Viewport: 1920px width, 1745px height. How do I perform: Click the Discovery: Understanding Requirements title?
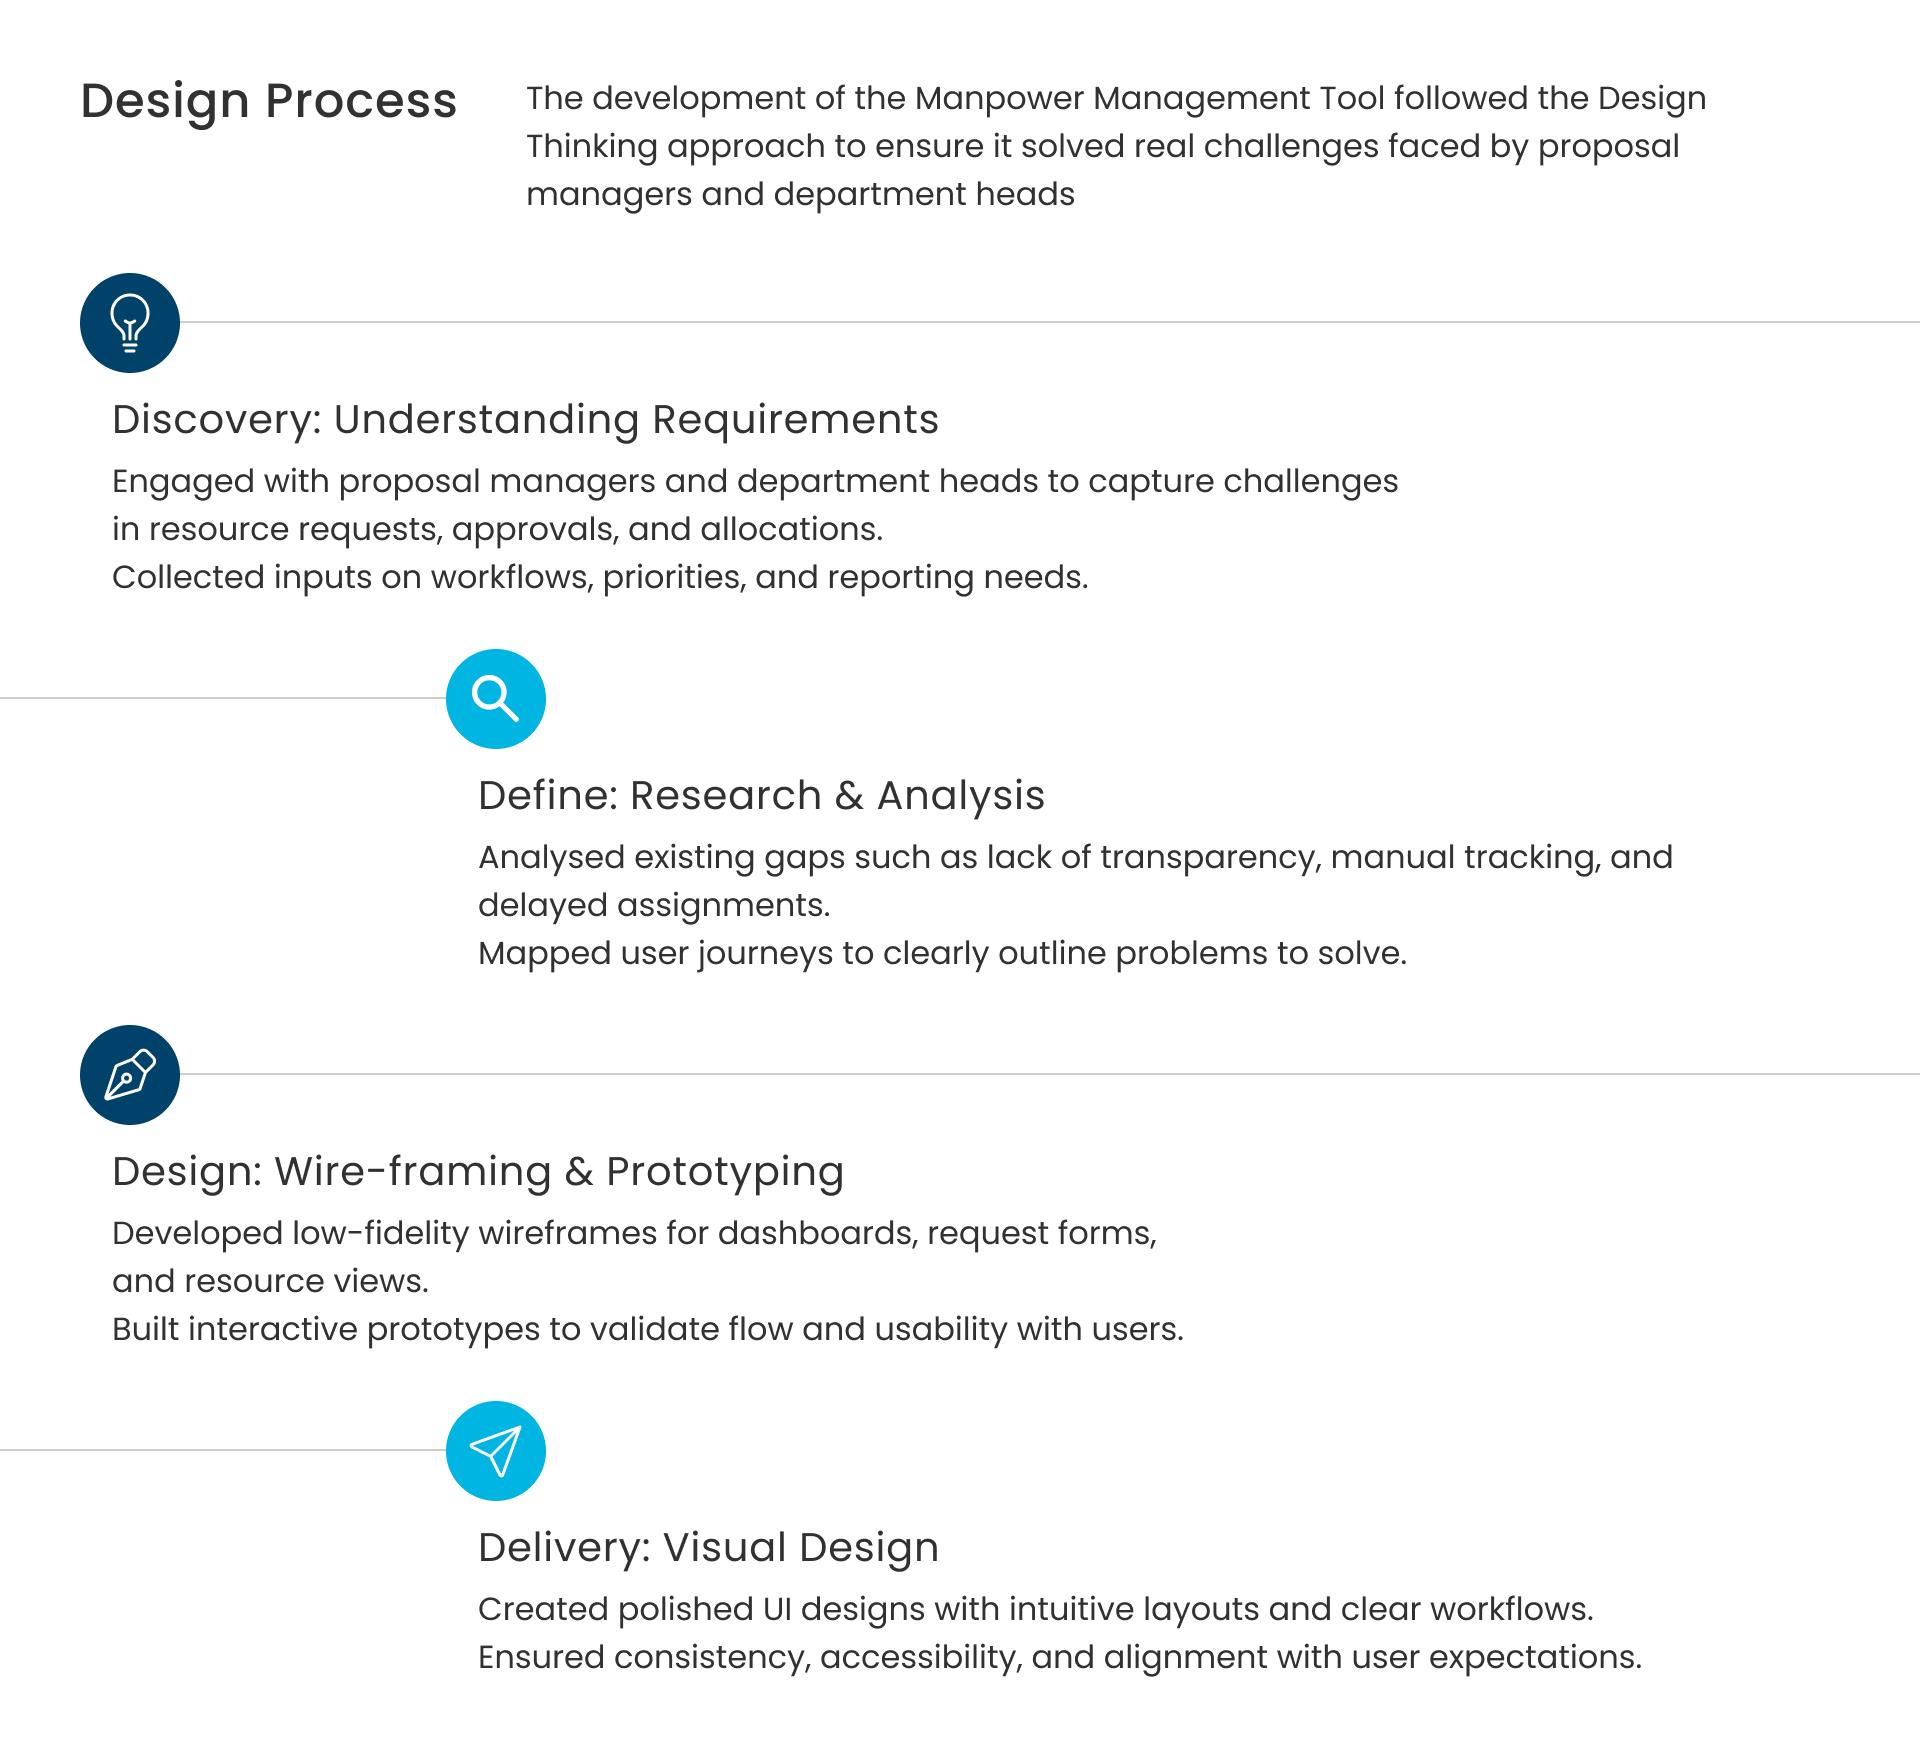(x=525, y=419)
